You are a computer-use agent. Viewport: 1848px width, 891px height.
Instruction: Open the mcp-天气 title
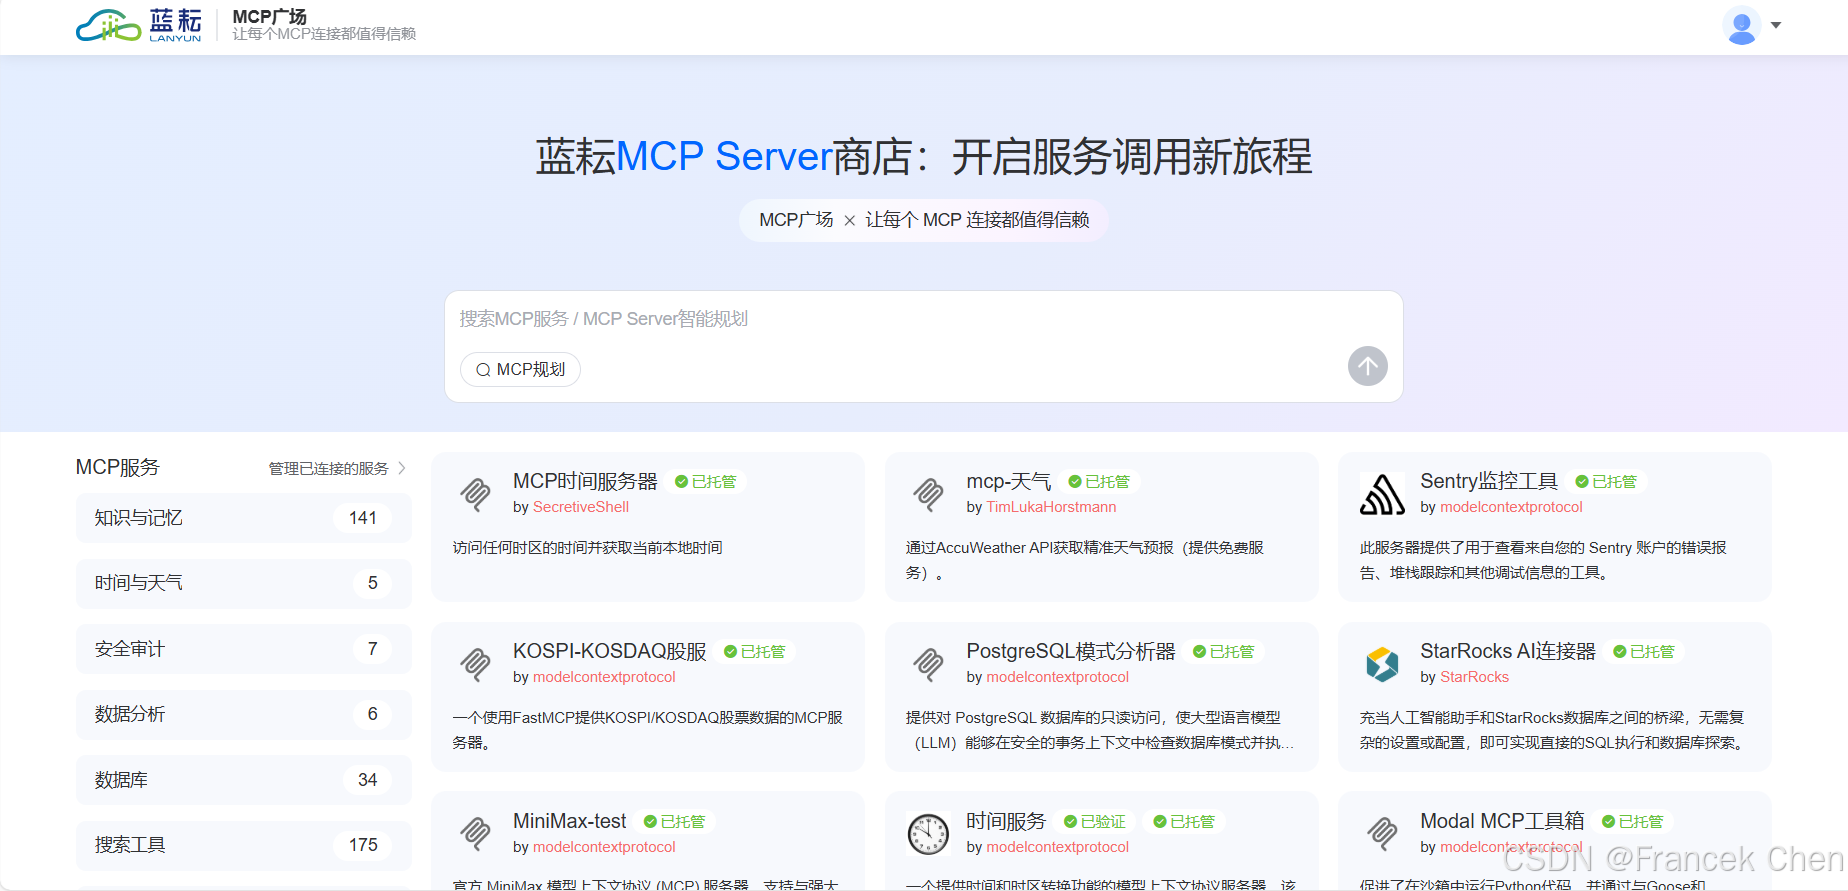click(1008, 481)
